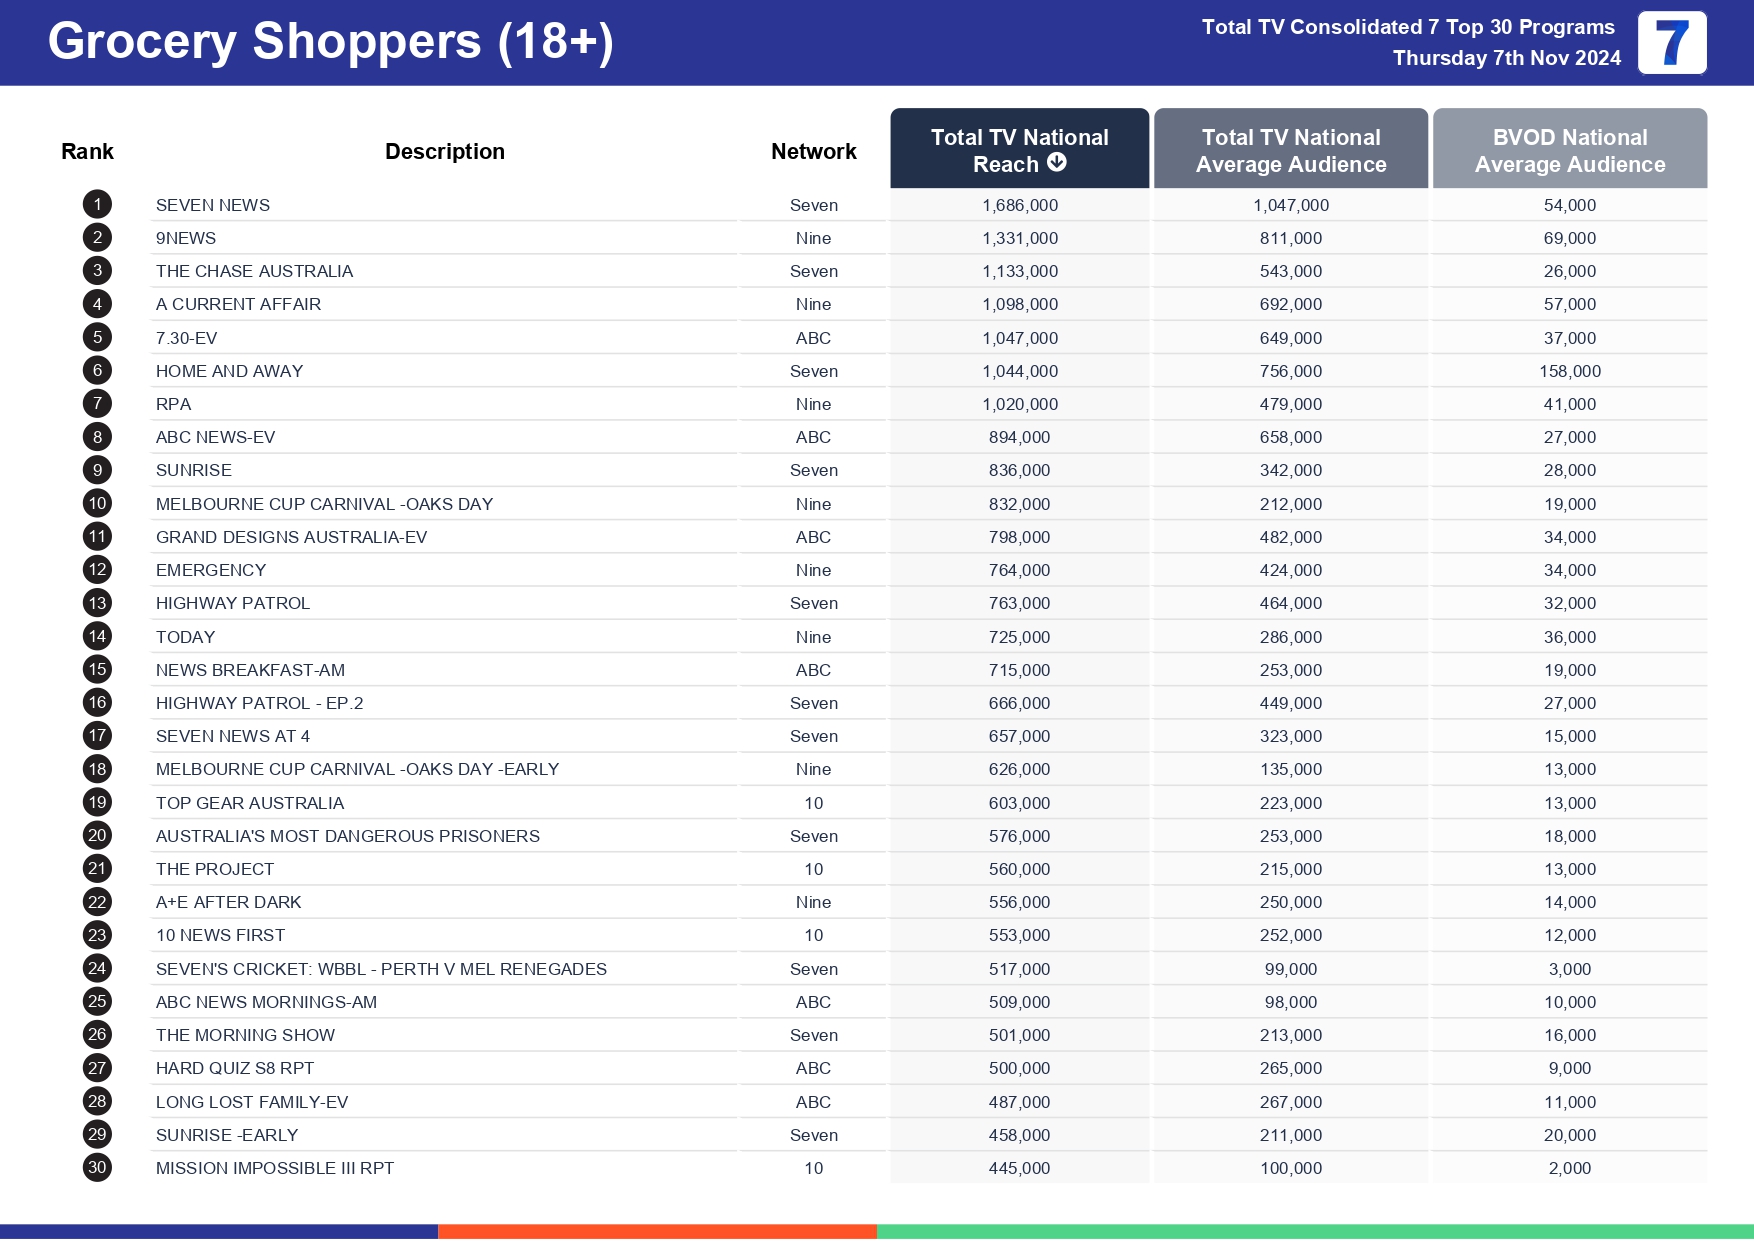Select Total TV National Average Audience header
Viewport: 1754px width, 1241px height.
(x=1290, y=150)
